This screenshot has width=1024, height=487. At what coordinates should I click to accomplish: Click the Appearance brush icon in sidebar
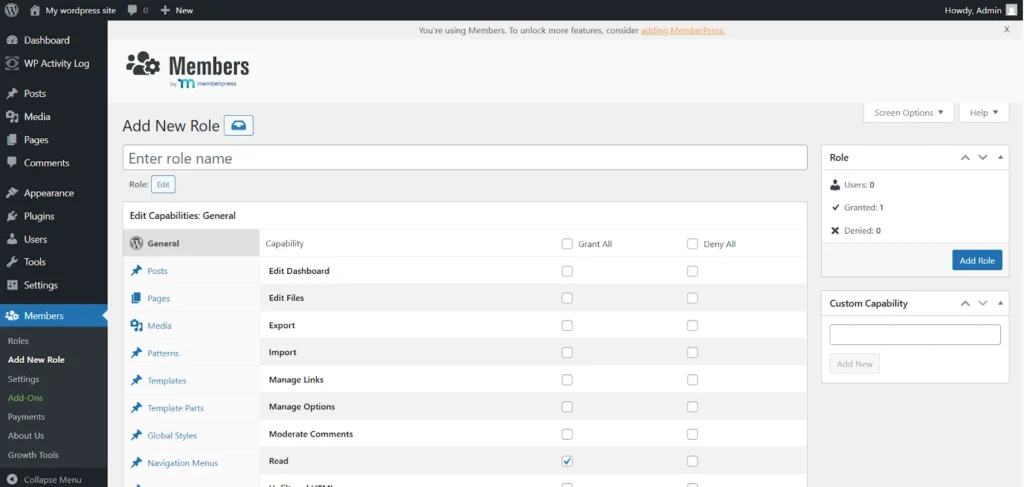[12, 193]
